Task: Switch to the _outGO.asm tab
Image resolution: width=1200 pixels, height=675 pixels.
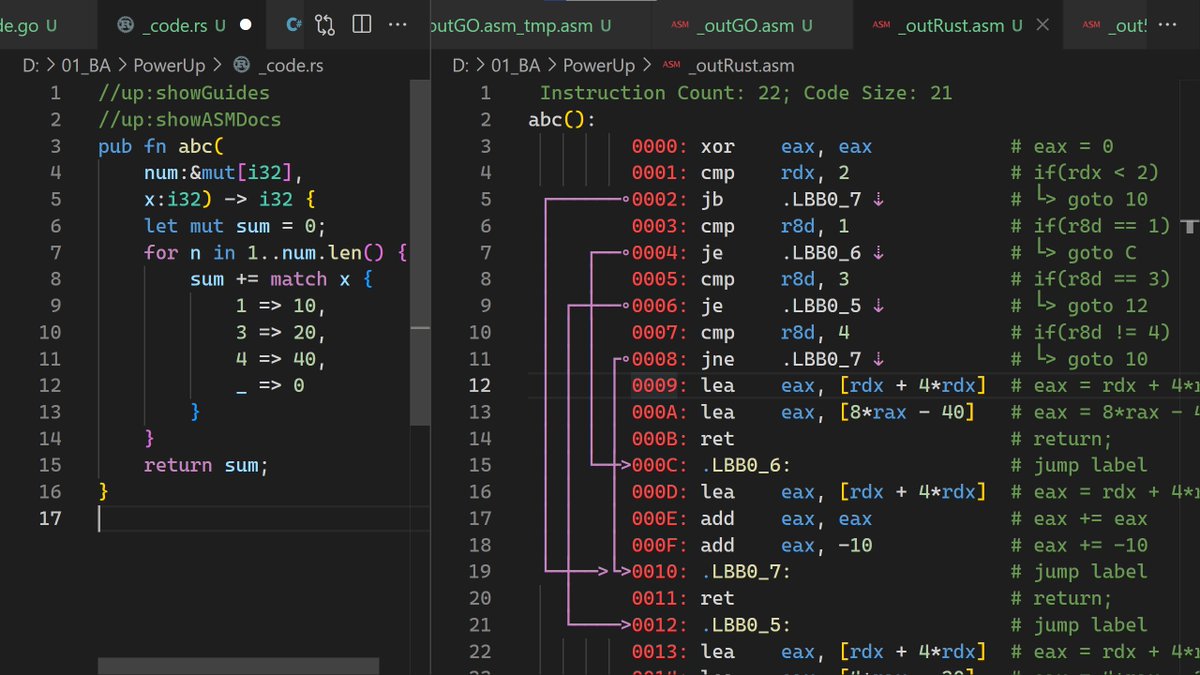Action: (x=752, y=25)
